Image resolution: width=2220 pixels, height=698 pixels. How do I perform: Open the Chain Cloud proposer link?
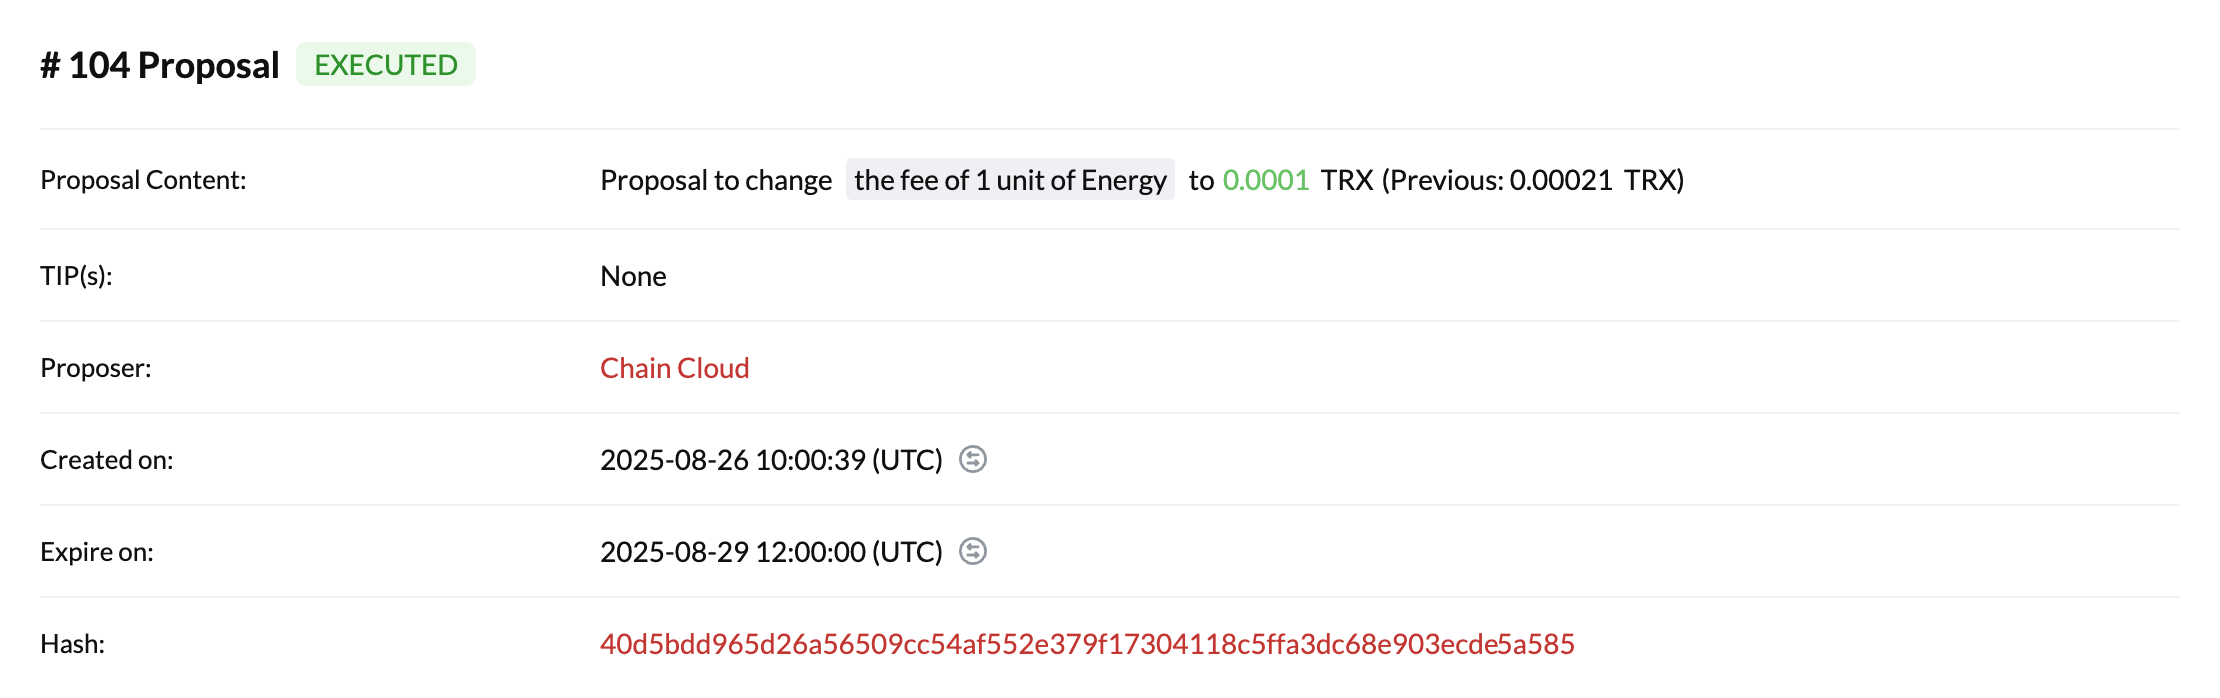[x=673, y=368]
